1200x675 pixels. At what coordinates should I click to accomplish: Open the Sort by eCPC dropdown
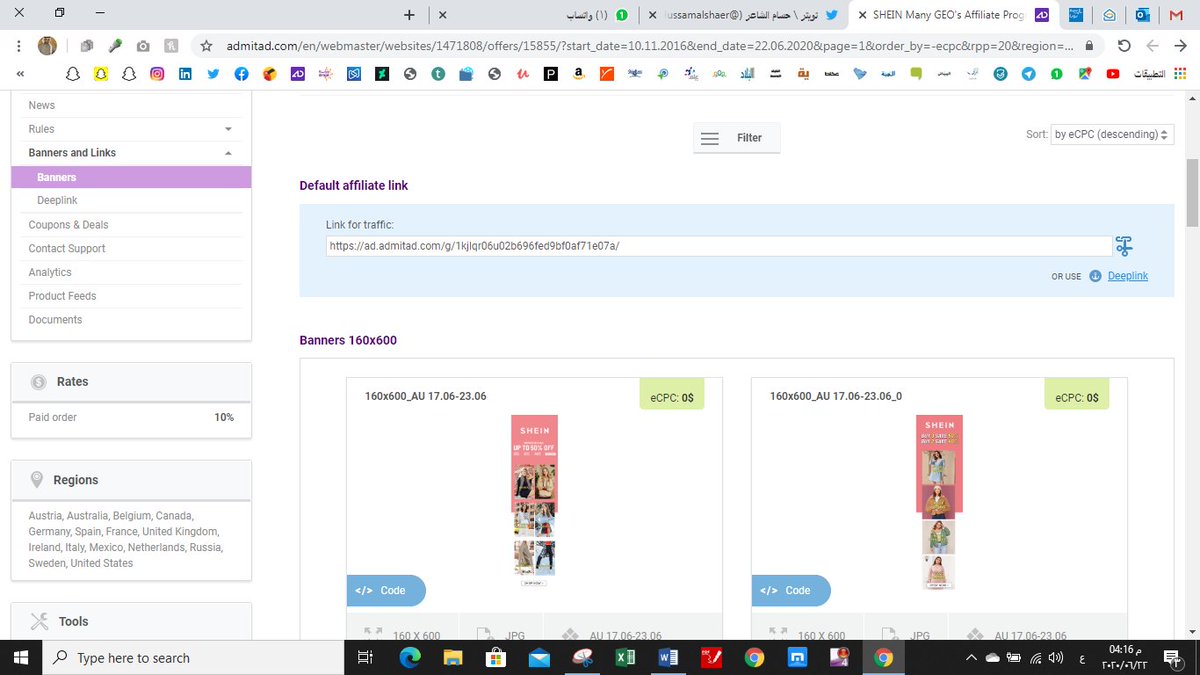click(x=1113, y=134)
